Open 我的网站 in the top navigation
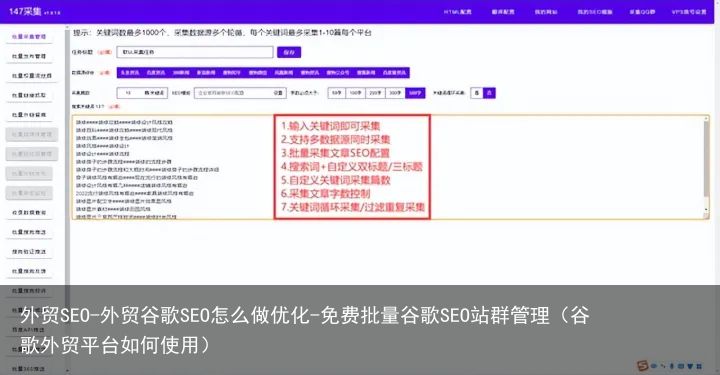720x375 pixels. (x=546, y=12)
